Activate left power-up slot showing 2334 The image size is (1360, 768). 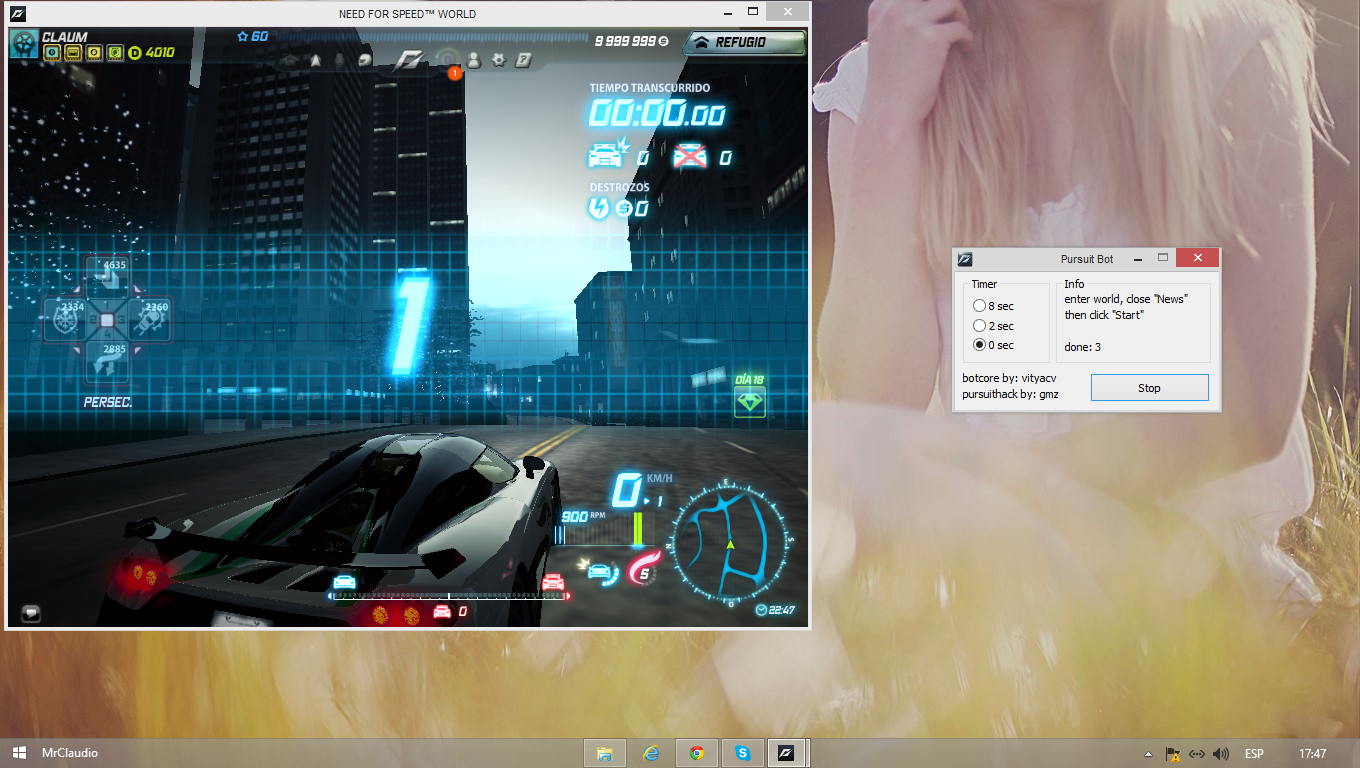point(67,318)
